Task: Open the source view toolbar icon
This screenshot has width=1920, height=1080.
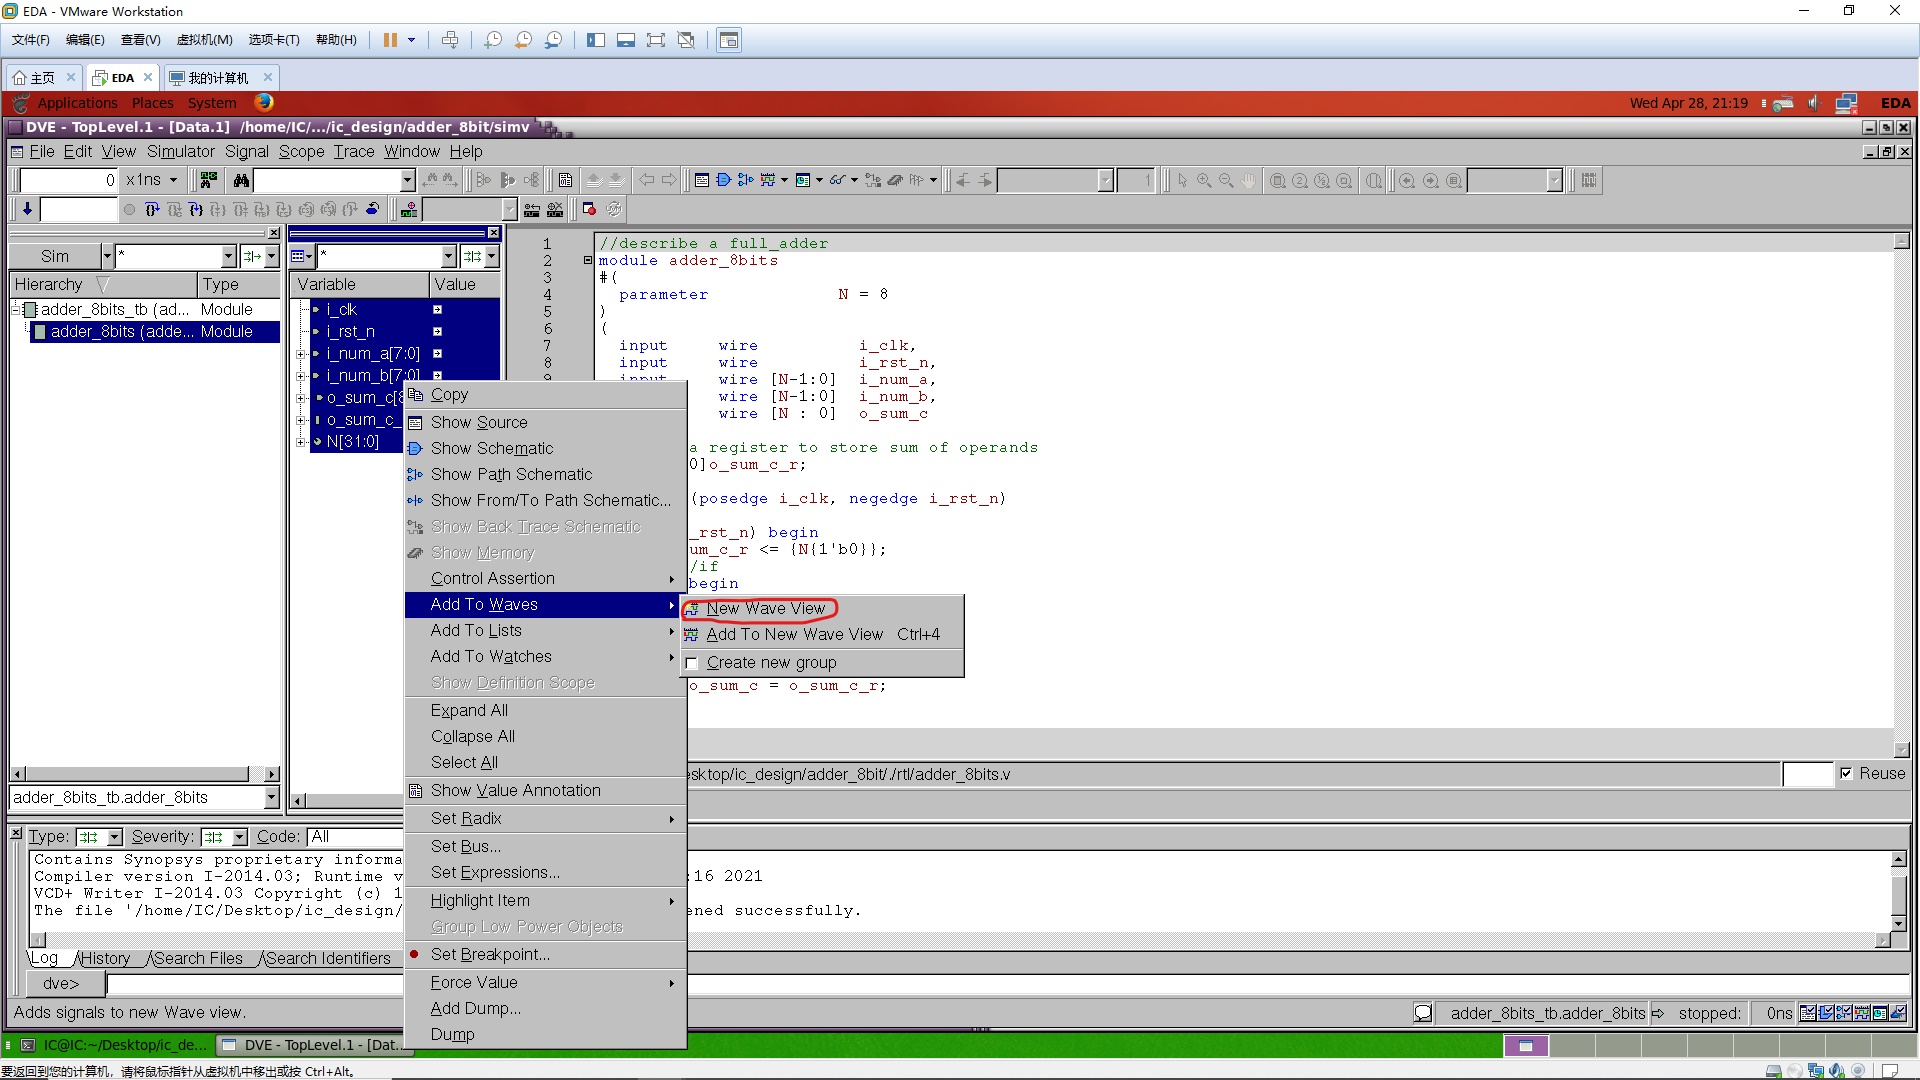Action: pos(702,180)
